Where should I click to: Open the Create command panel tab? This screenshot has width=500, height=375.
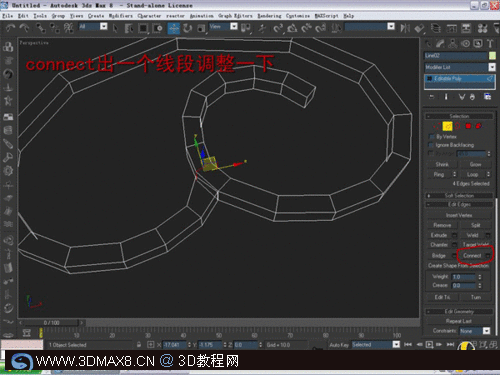tap(428, 43)
